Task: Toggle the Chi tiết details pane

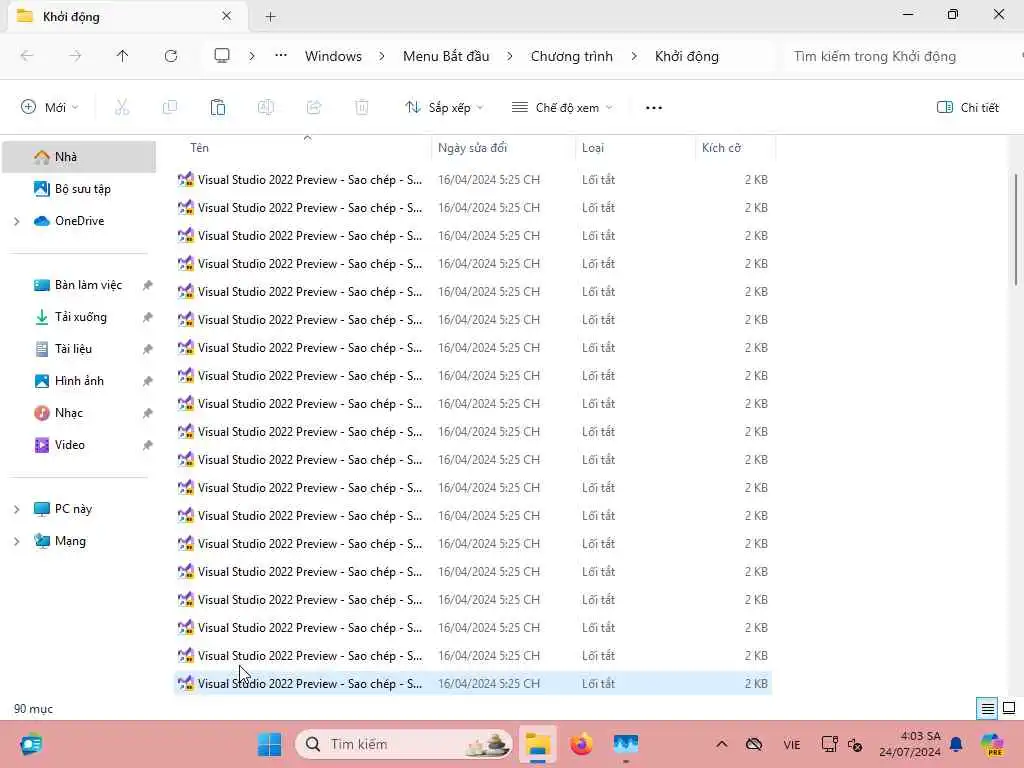Action: point(968,107)
